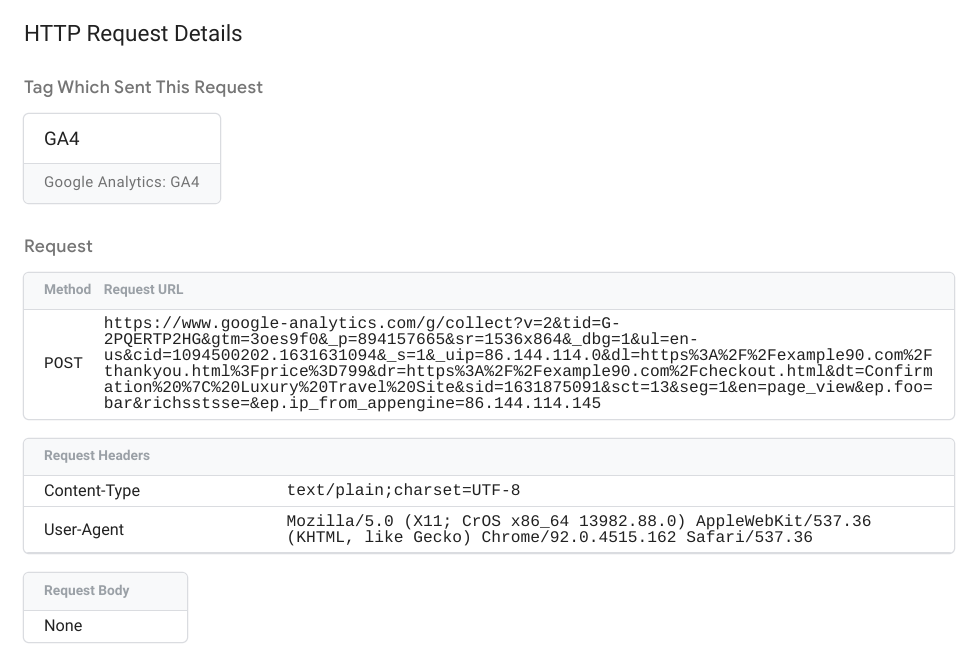Click the Method column header
This screenshot has width=977, height=654.
click(x=67, y=289)
